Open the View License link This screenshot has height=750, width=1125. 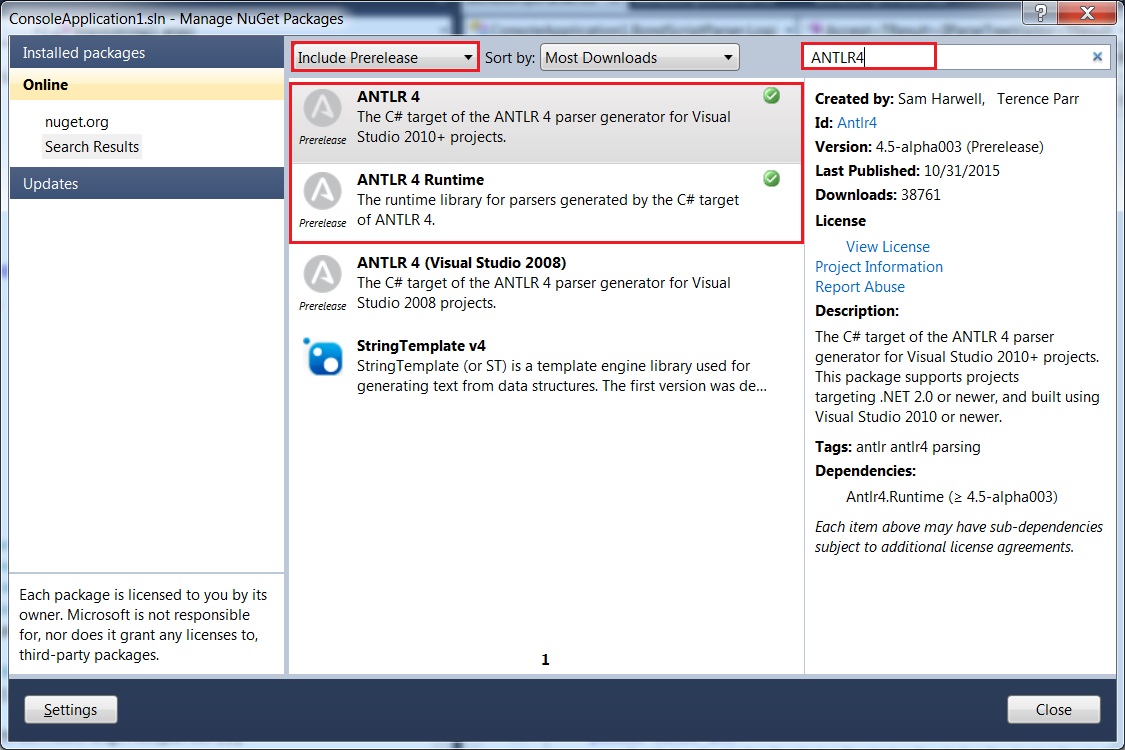(888, 247)
